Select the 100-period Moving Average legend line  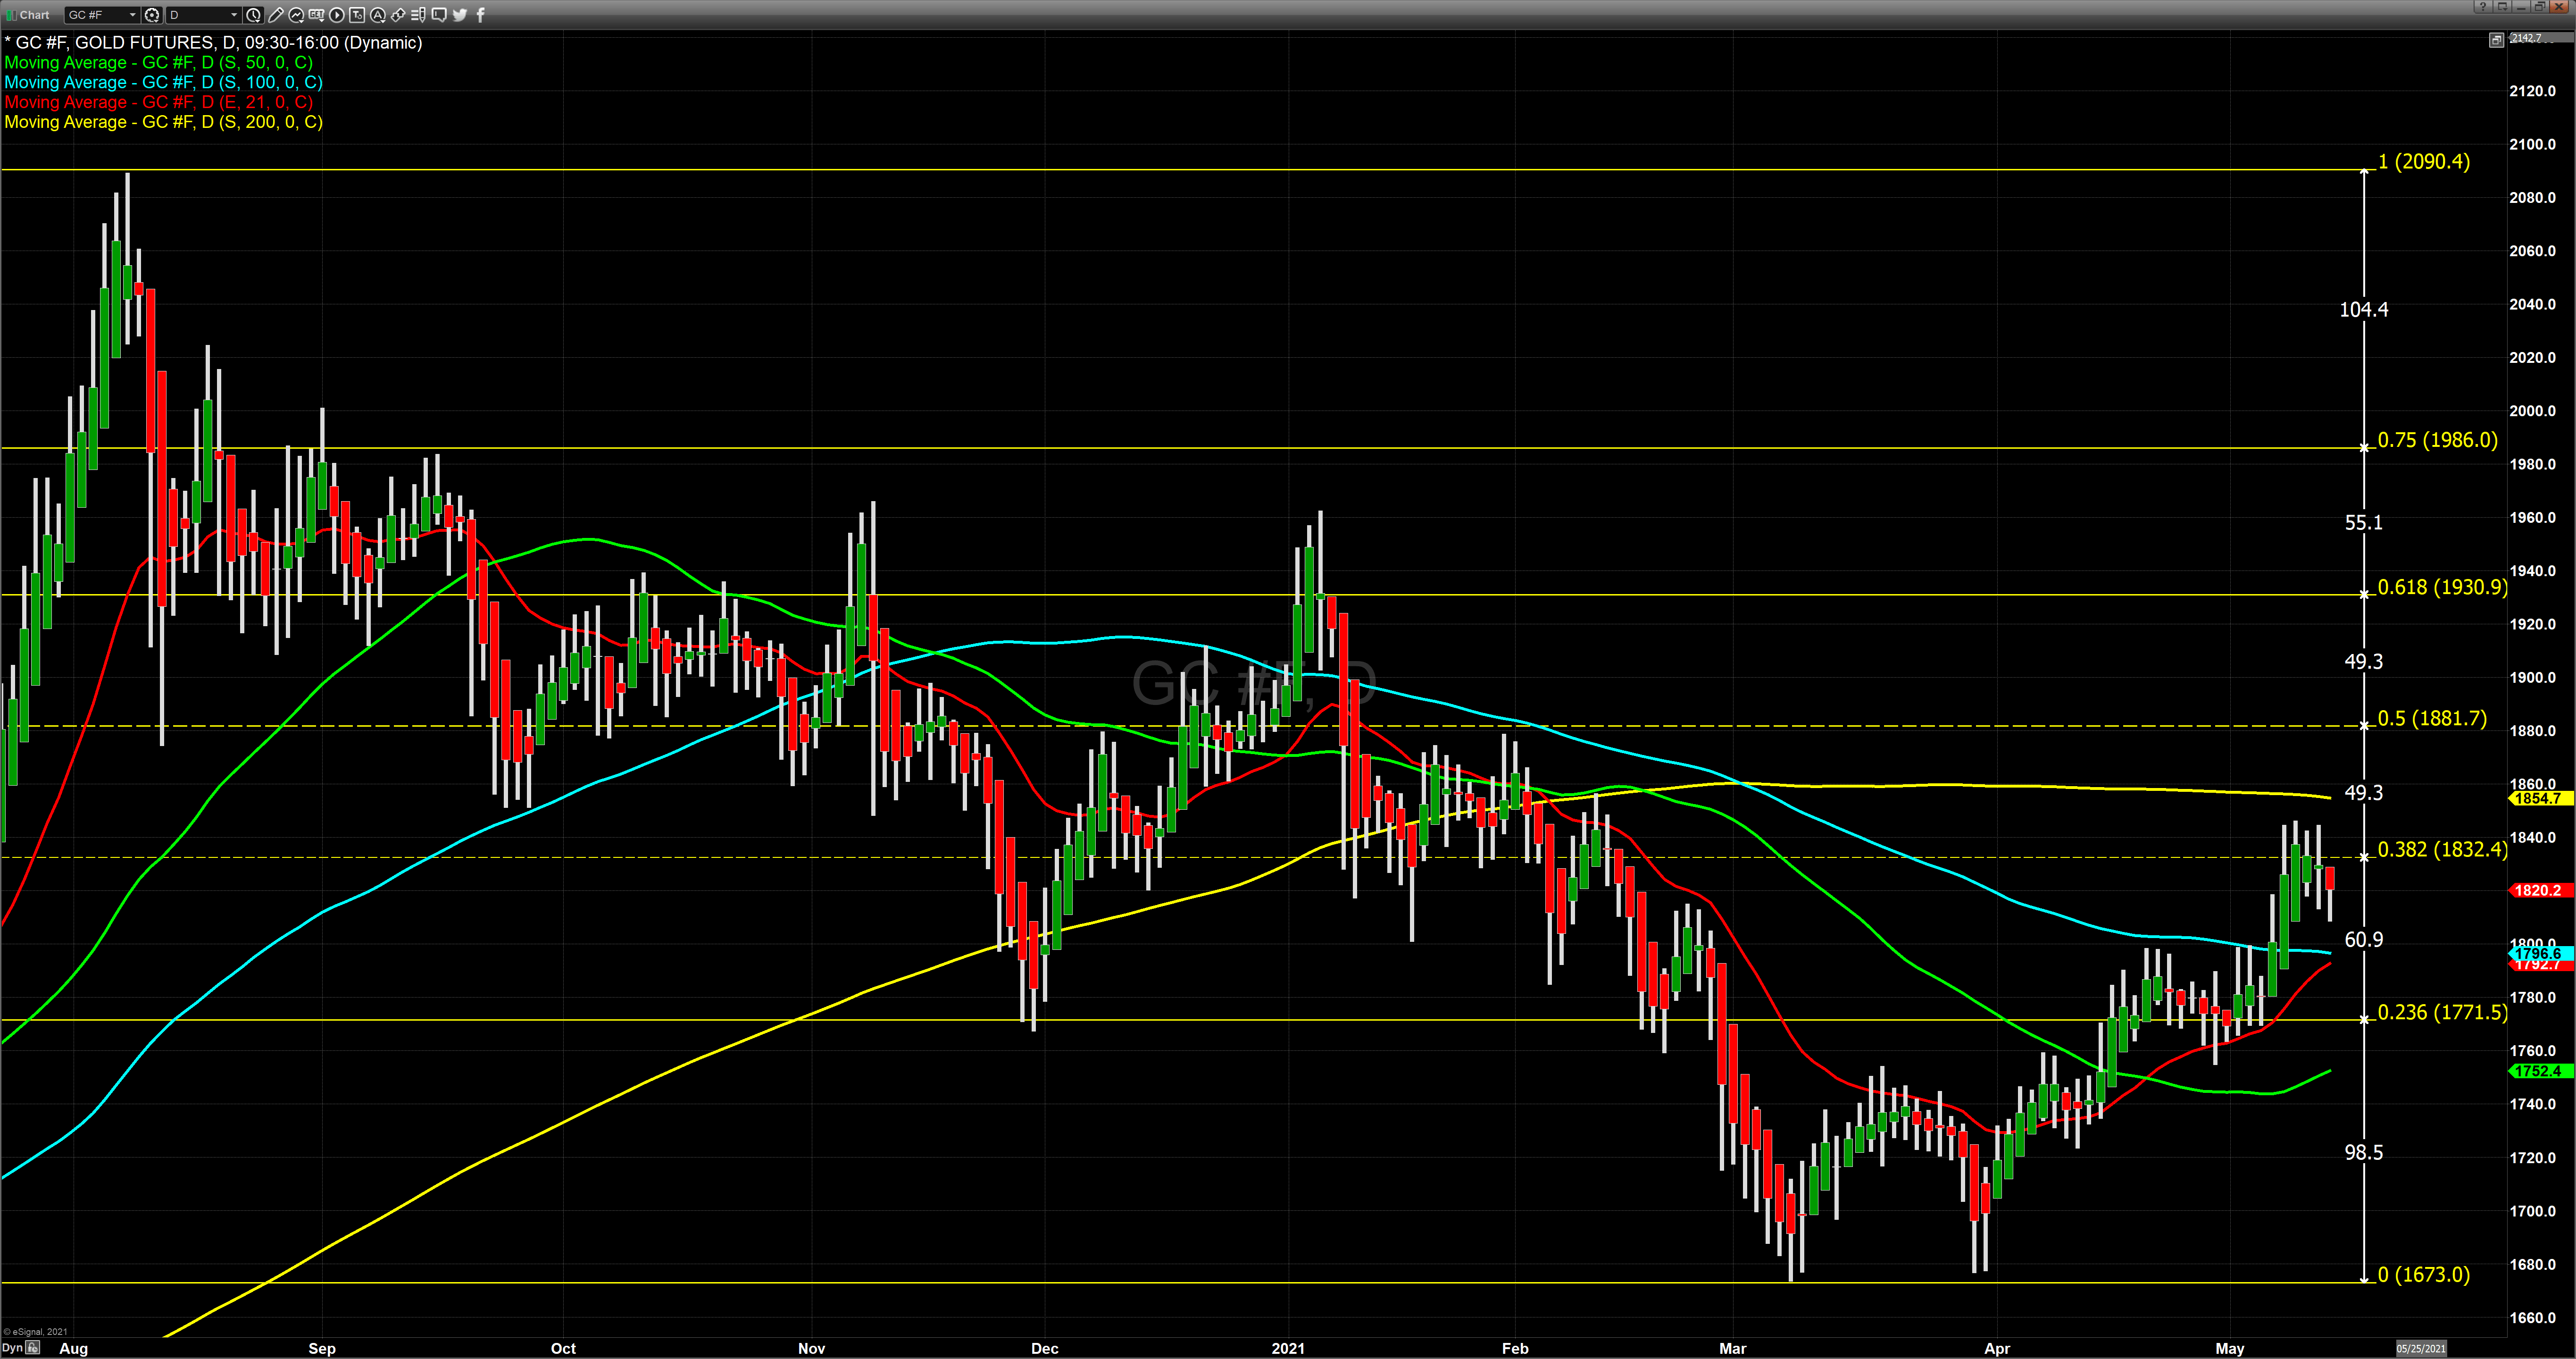[x=164, y=82]
